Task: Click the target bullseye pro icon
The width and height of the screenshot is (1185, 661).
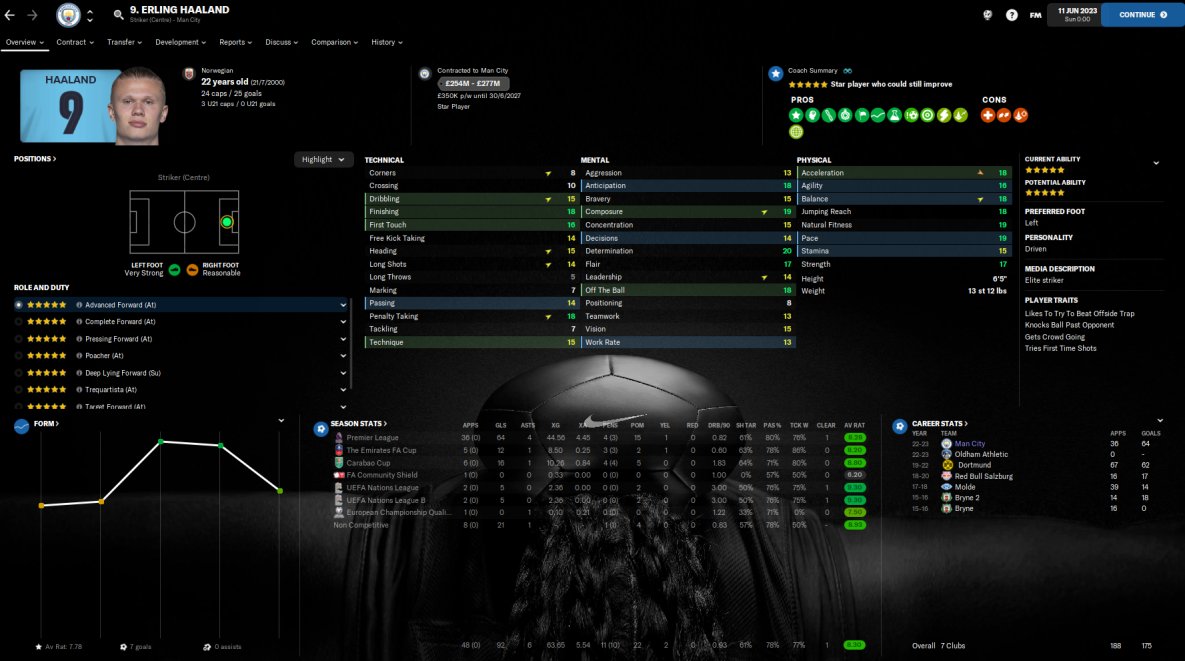Action: (x=927, y=116)
